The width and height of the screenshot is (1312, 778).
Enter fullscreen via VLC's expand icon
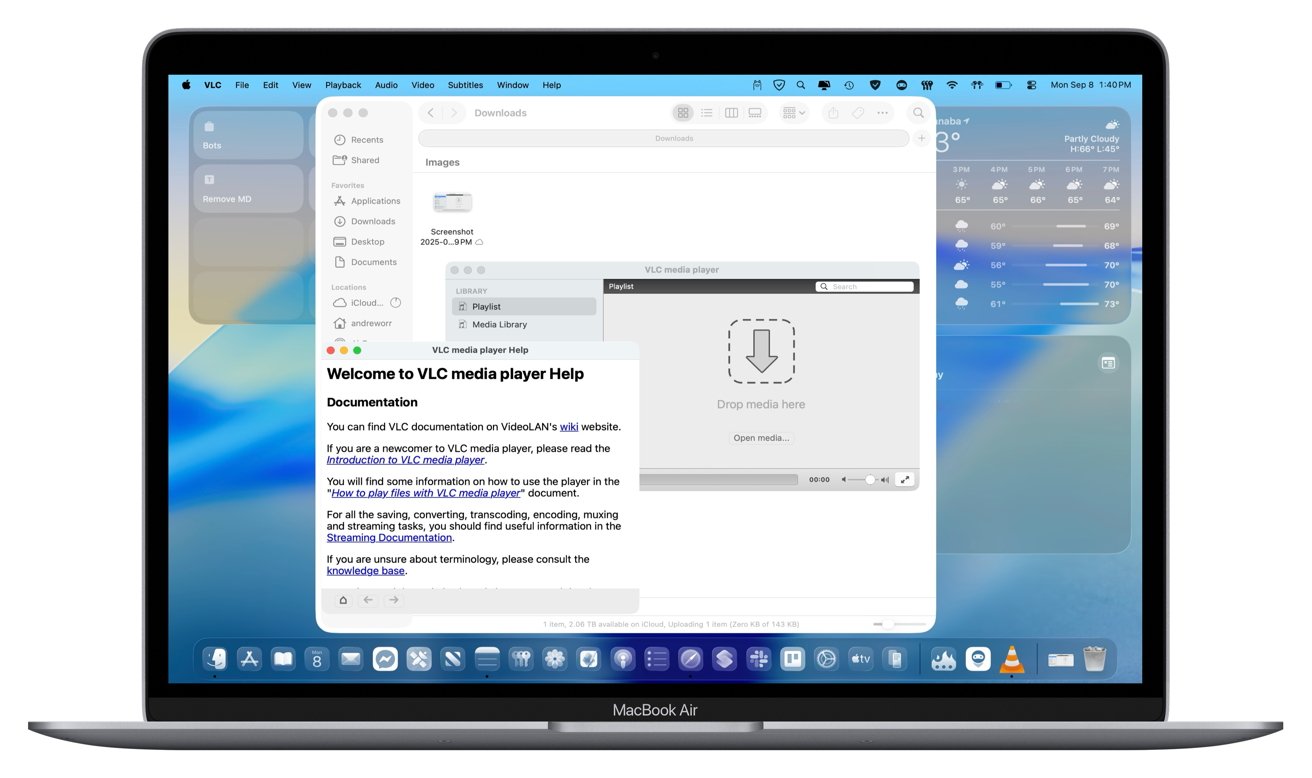pos(905,479)
